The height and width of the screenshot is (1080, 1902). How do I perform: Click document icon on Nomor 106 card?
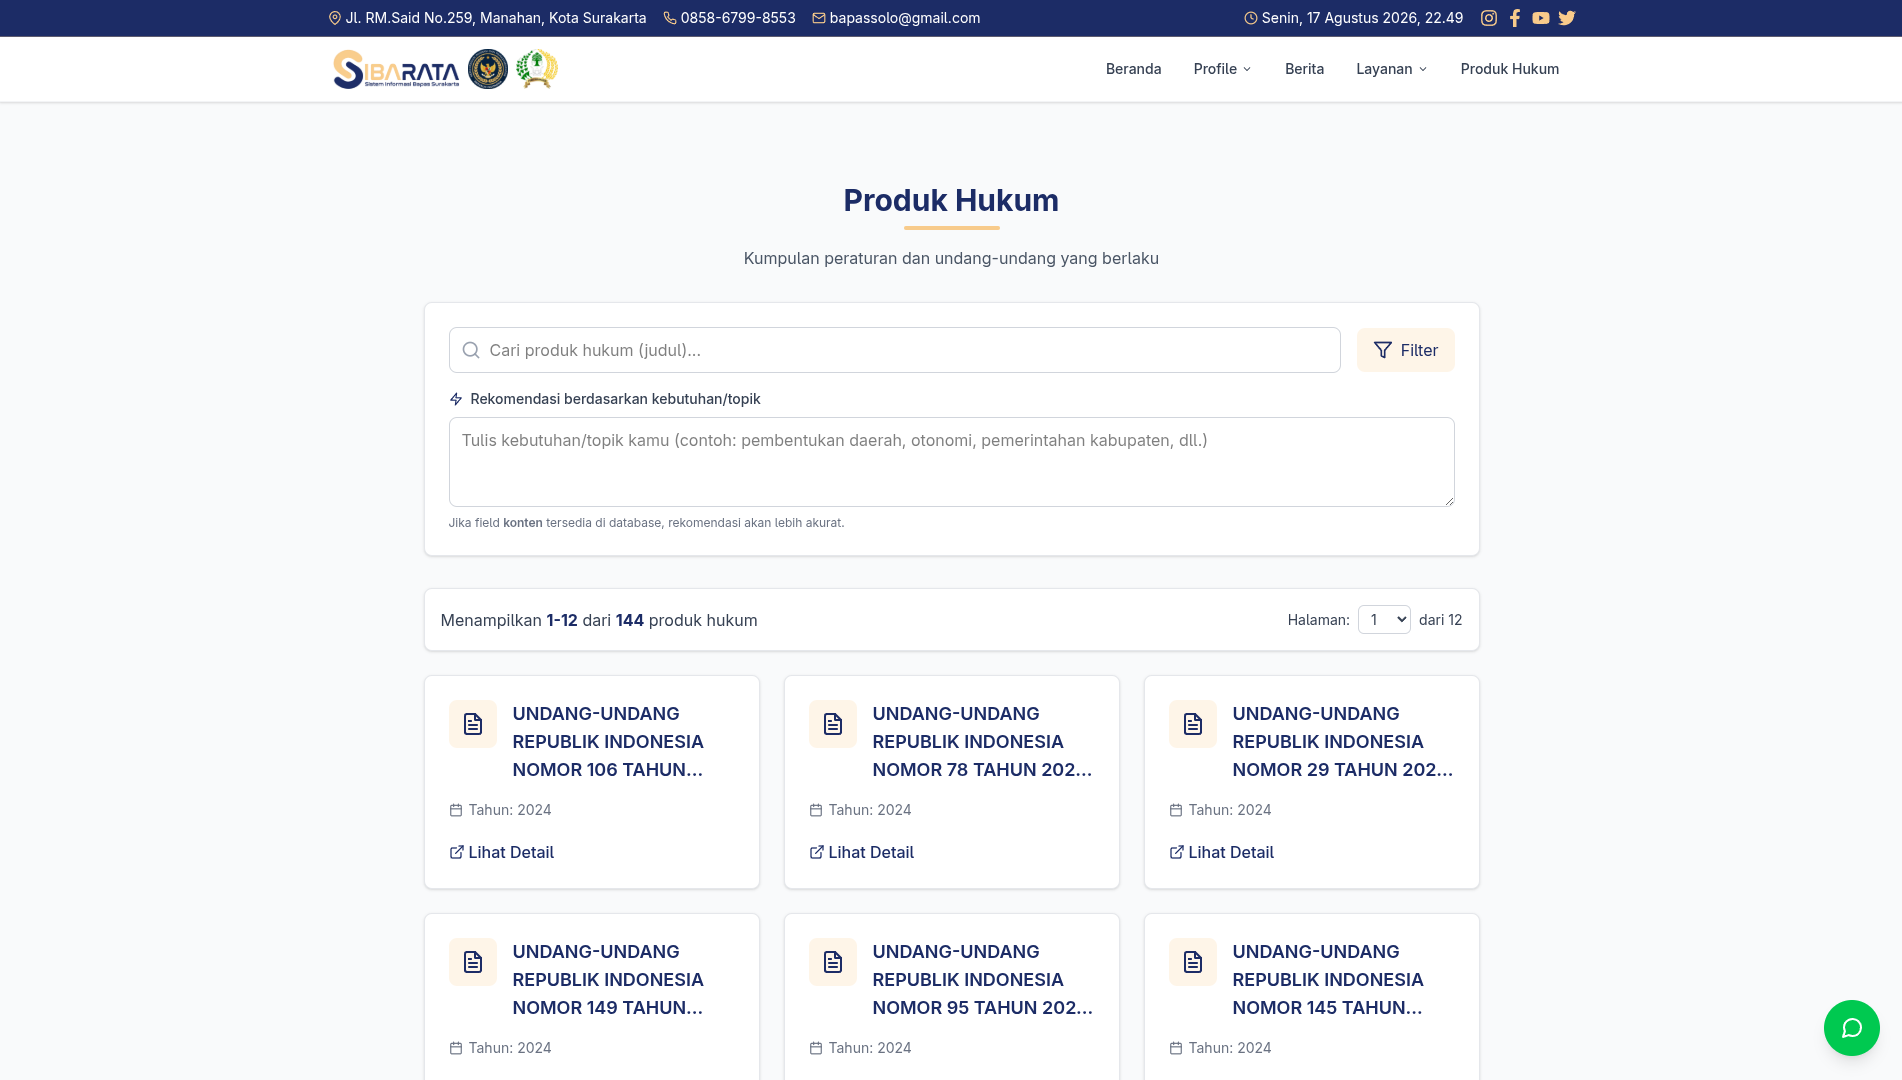coord(473,724)
